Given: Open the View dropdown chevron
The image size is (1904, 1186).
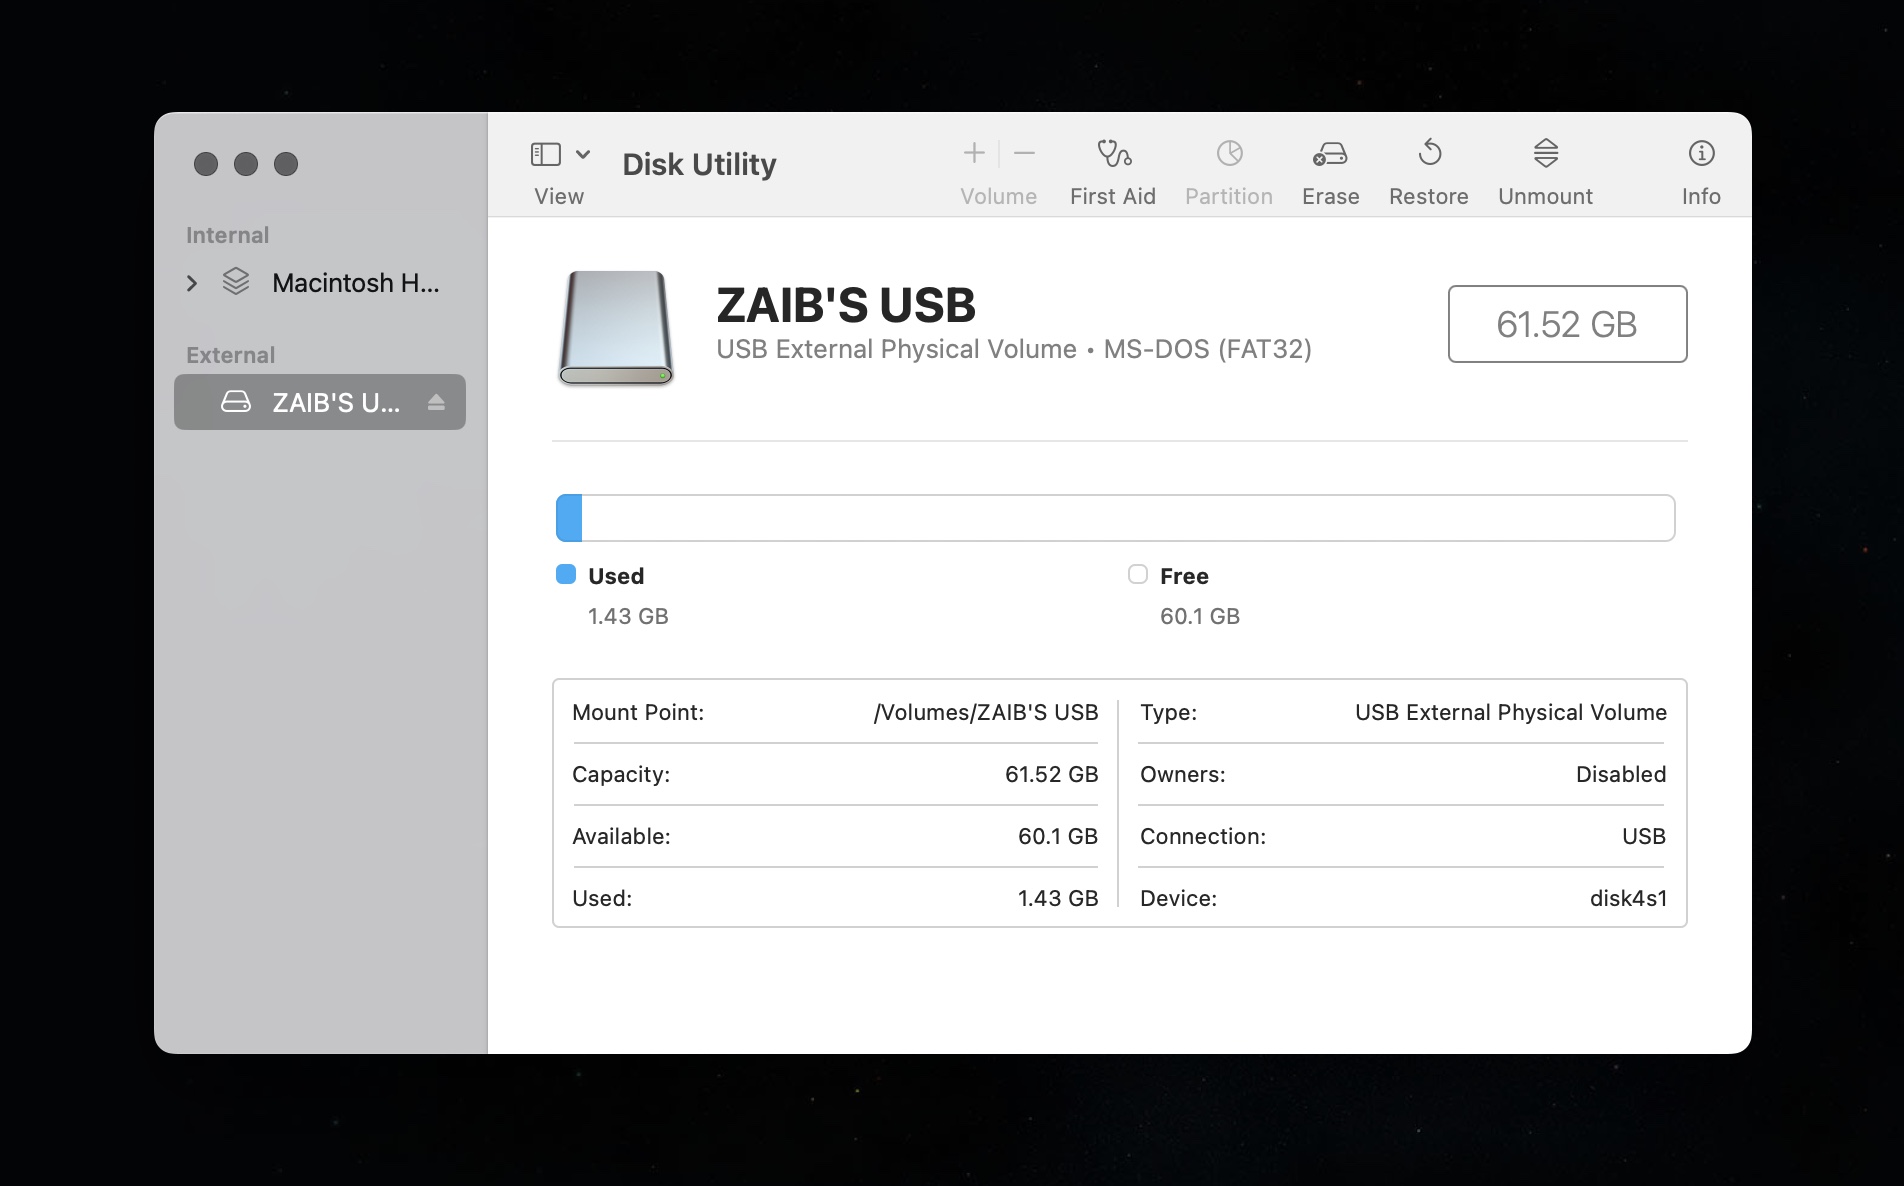Looking at the screenshot, I should click(583, 154).
